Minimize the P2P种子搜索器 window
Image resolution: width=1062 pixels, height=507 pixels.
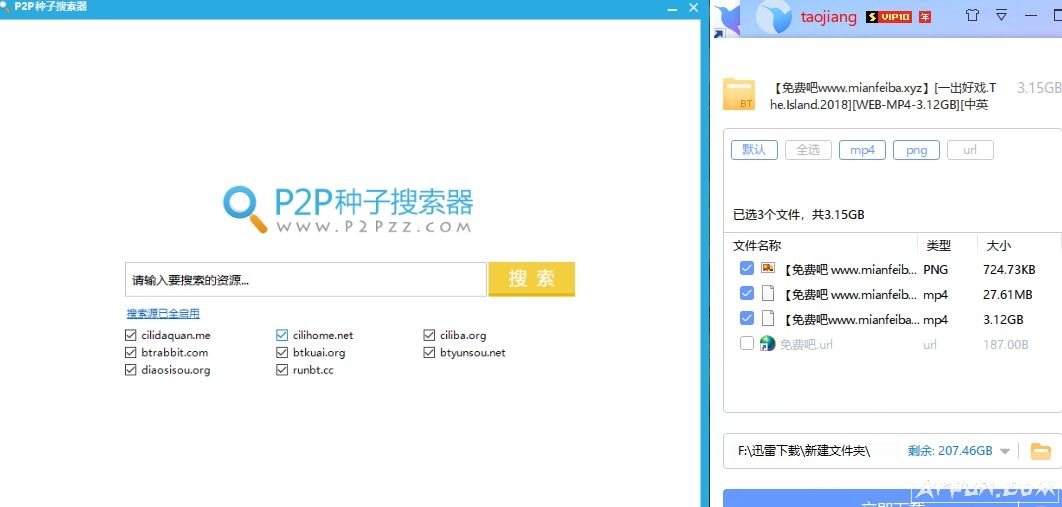pos(672,8)
